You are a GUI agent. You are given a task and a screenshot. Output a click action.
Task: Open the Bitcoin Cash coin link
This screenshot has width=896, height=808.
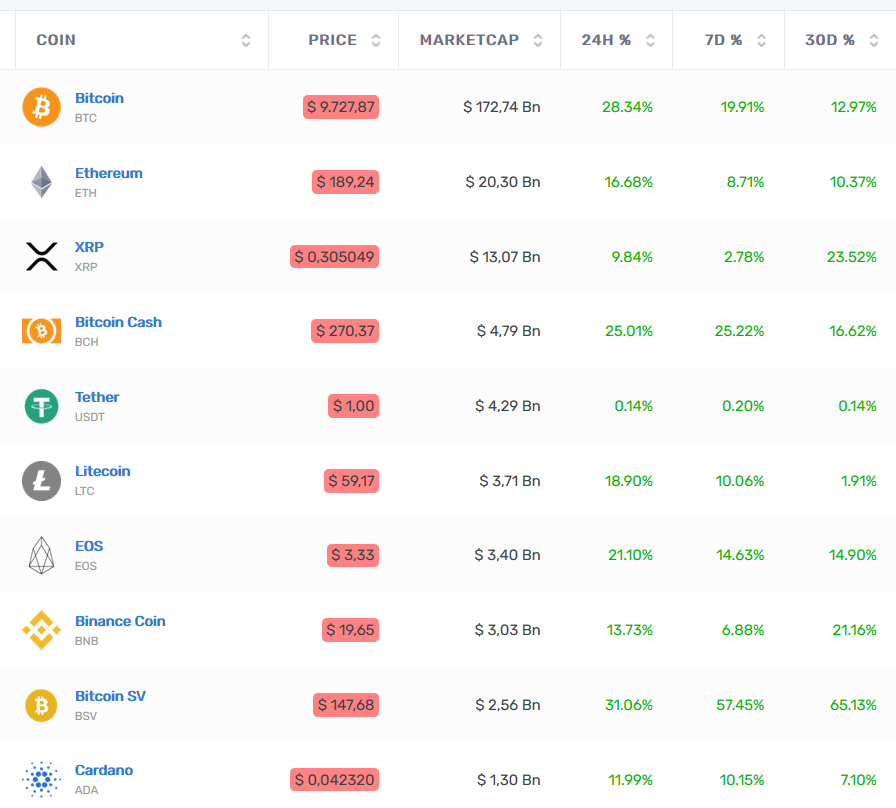coord(118,322)
